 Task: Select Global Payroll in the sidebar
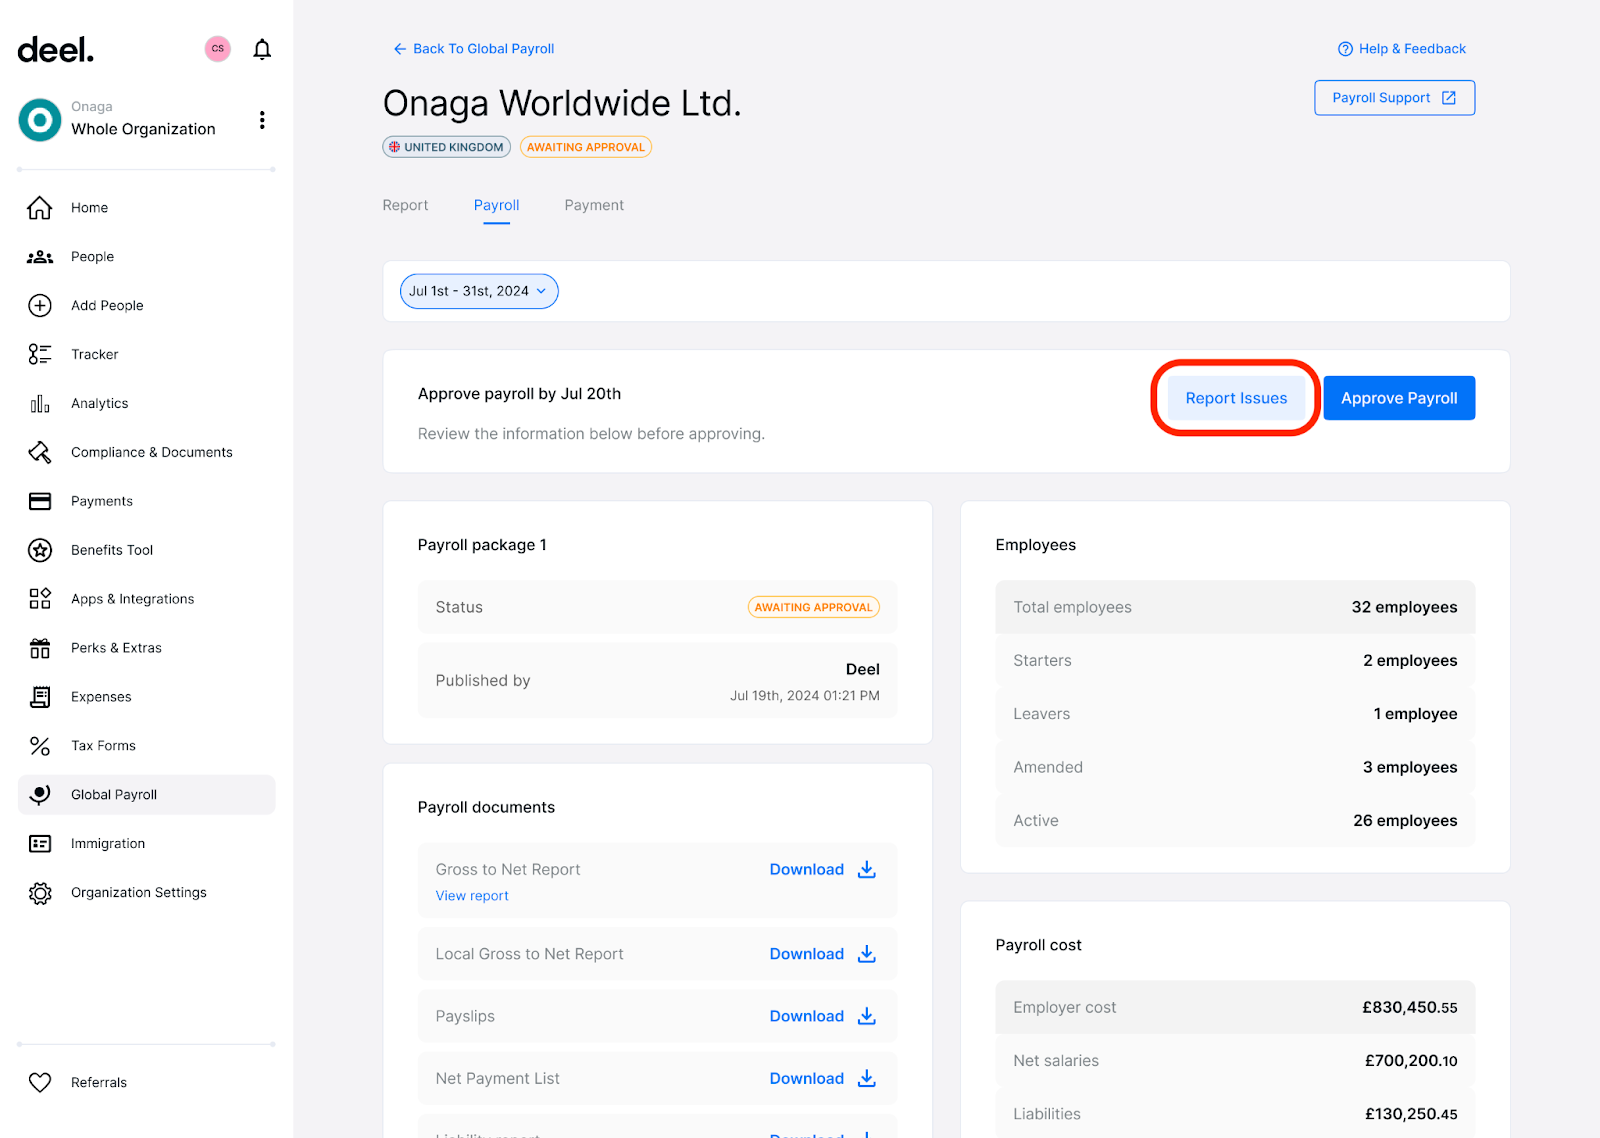pos(146,795)
